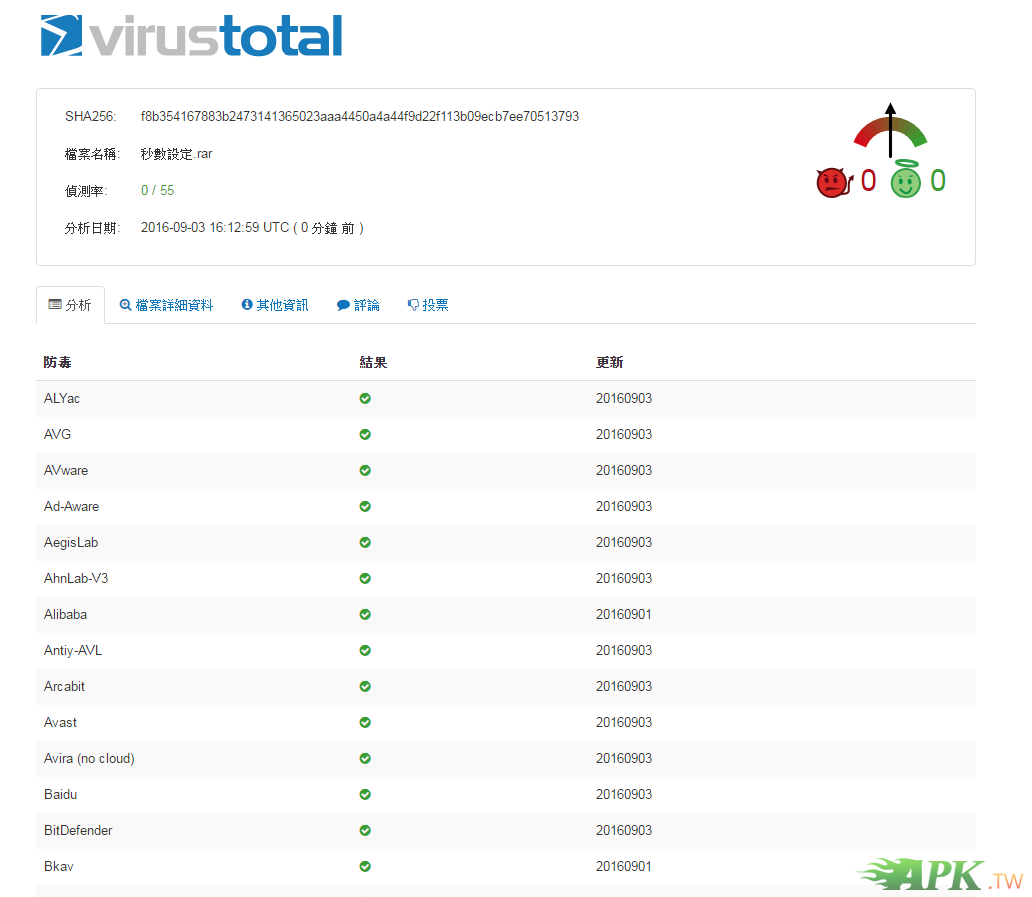Click the Ad-Aware antivirus name
Viewport: 1032px width, 897px height.
pos(72,506)
